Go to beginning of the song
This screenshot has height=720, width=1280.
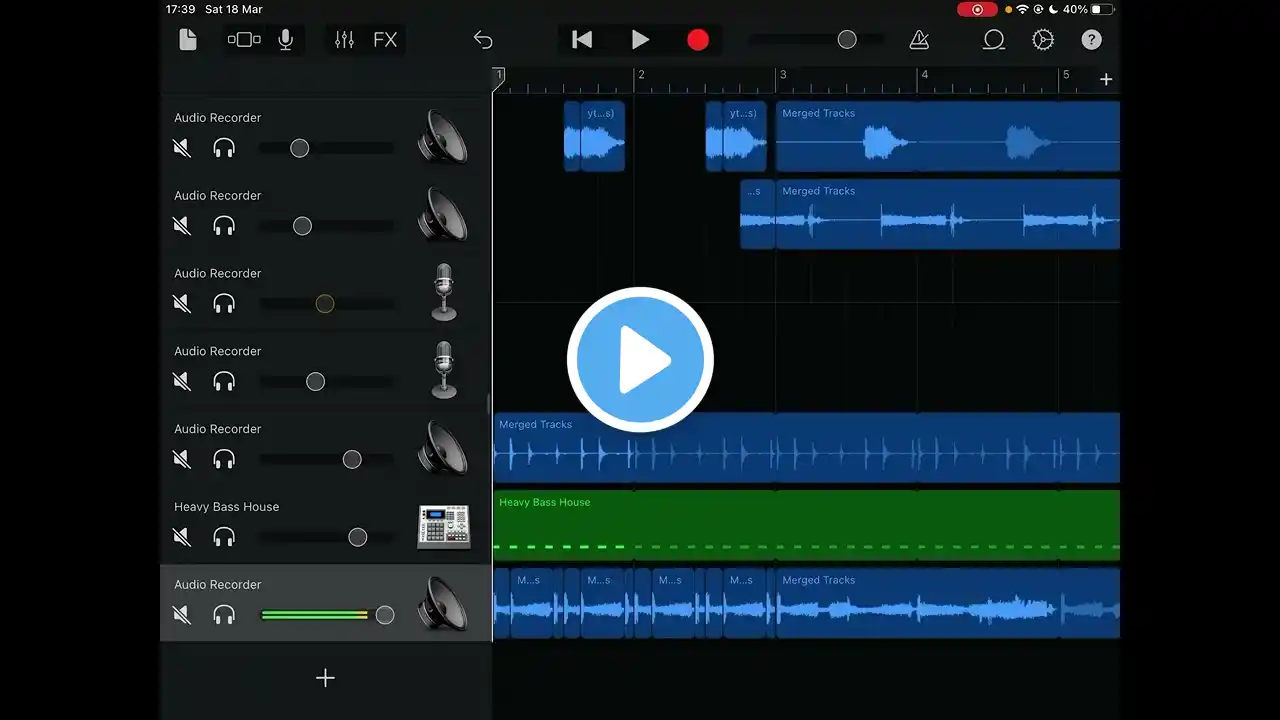(x=582, y=40)
